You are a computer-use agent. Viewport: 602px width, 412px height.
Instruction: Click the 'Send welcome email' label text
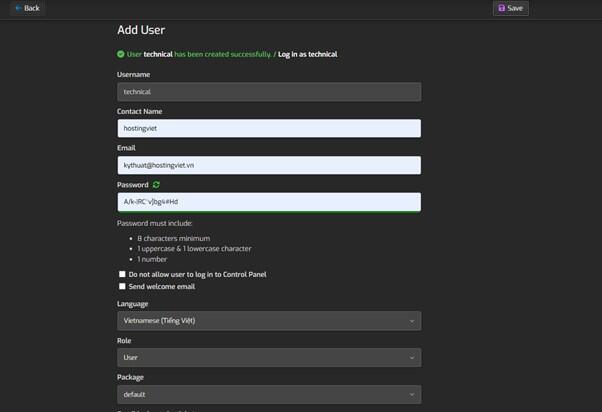pos(162,286)
